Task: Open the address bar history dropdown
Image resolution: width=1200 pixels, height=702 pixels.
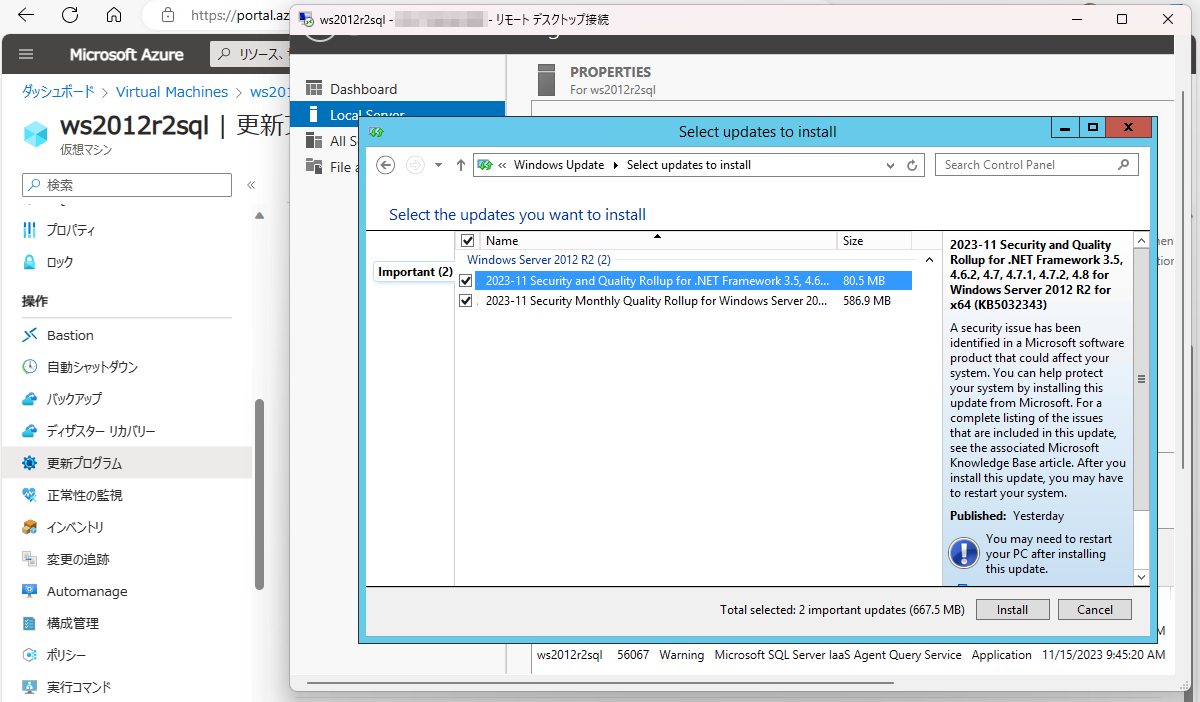Action: click(890, 164)
